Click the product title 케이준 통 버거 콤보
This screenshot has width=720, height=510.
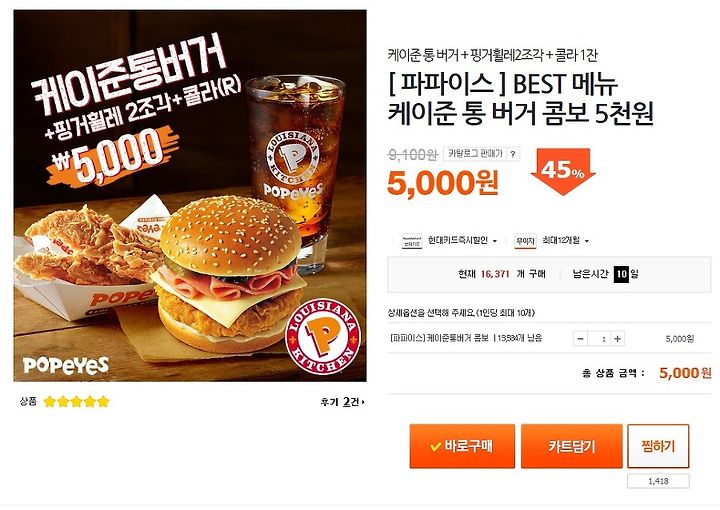tap(489, 114)
